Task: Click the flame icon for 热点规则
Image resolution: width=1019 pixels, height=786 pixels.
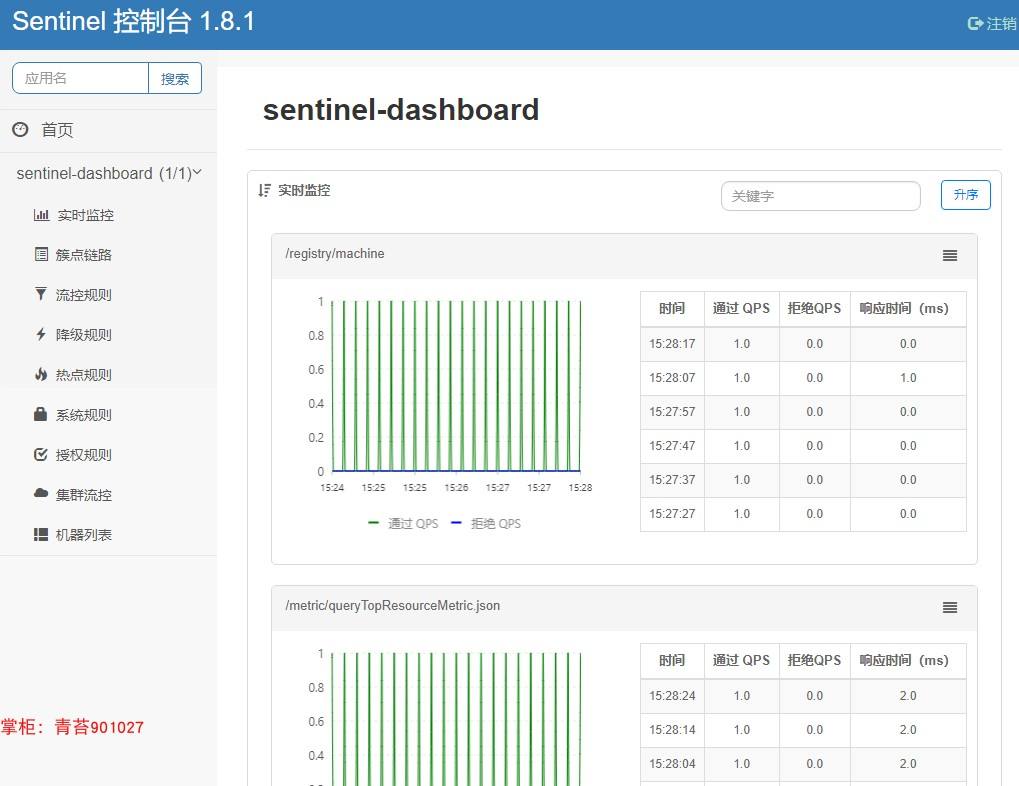Action: click(41, 374)
